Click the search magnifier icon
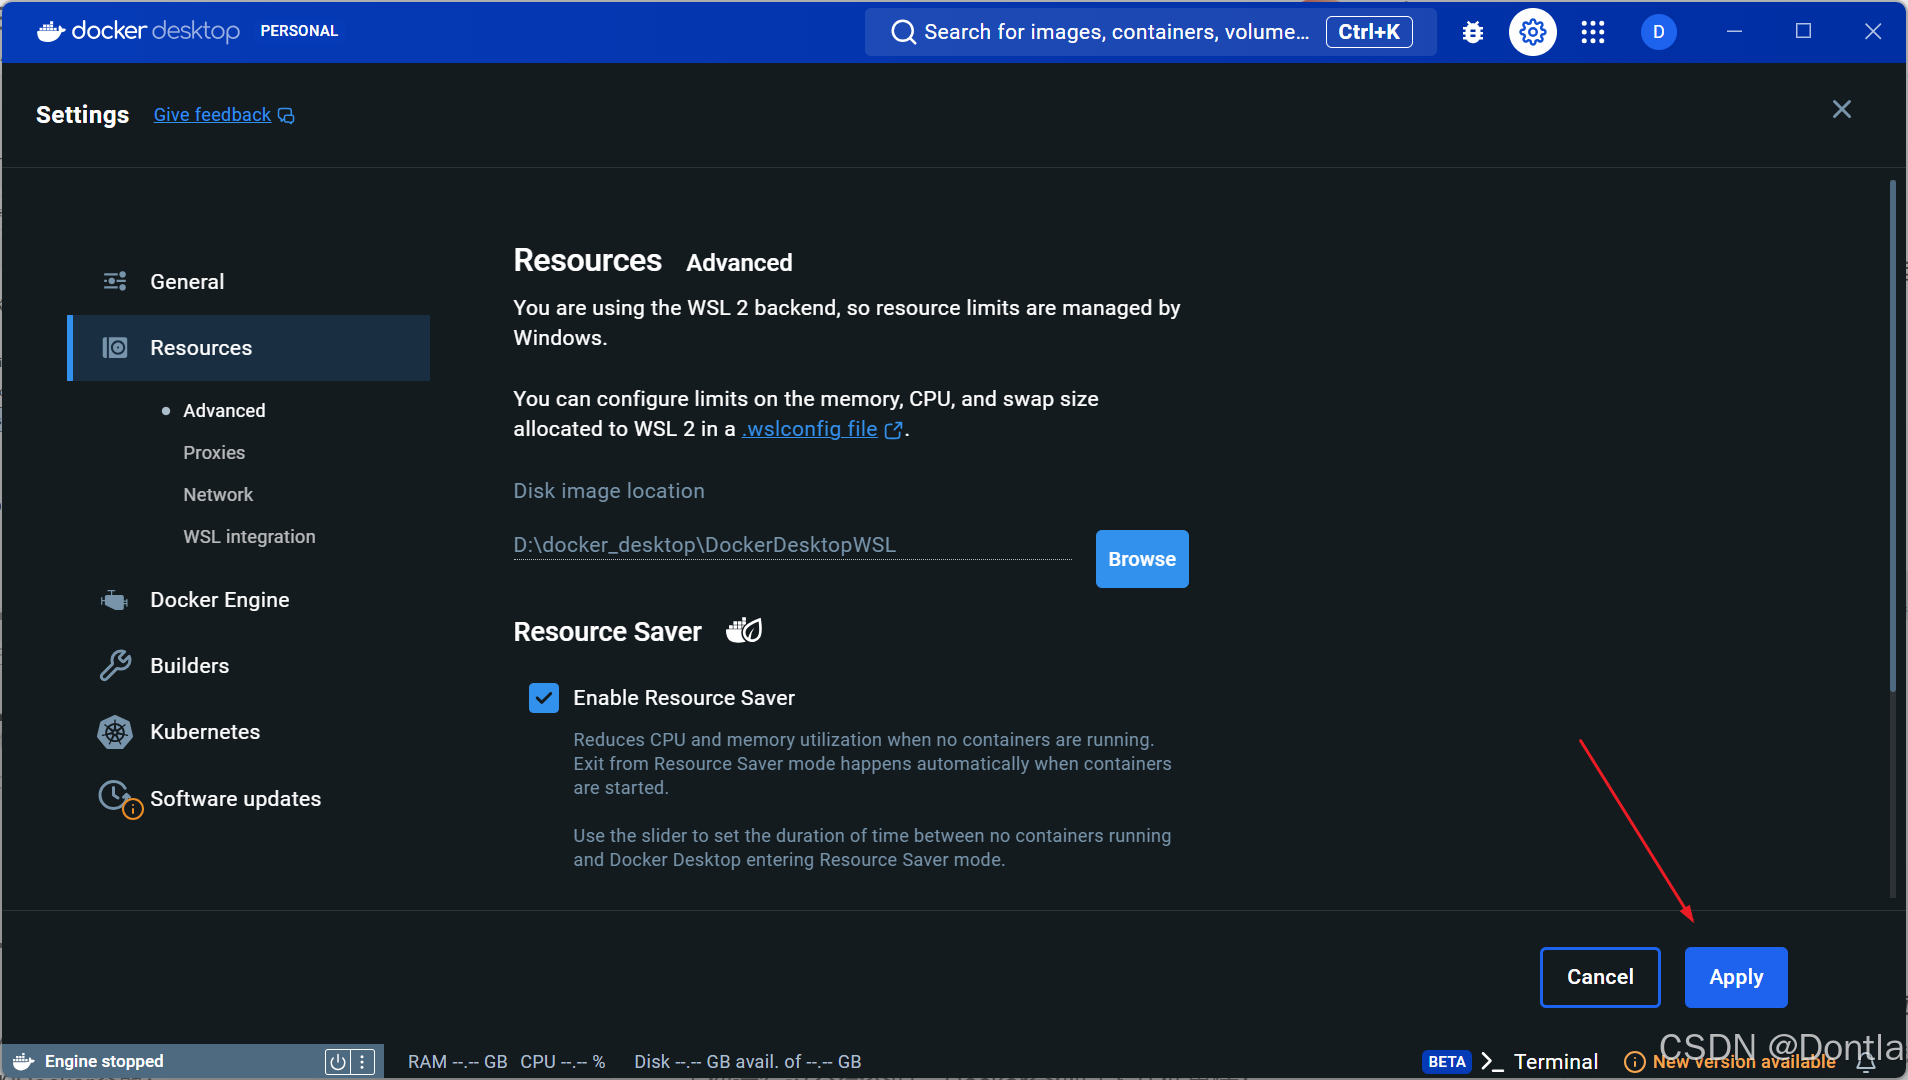The width and height of the screenshot is (1908, 1080). tap(903, 32)
